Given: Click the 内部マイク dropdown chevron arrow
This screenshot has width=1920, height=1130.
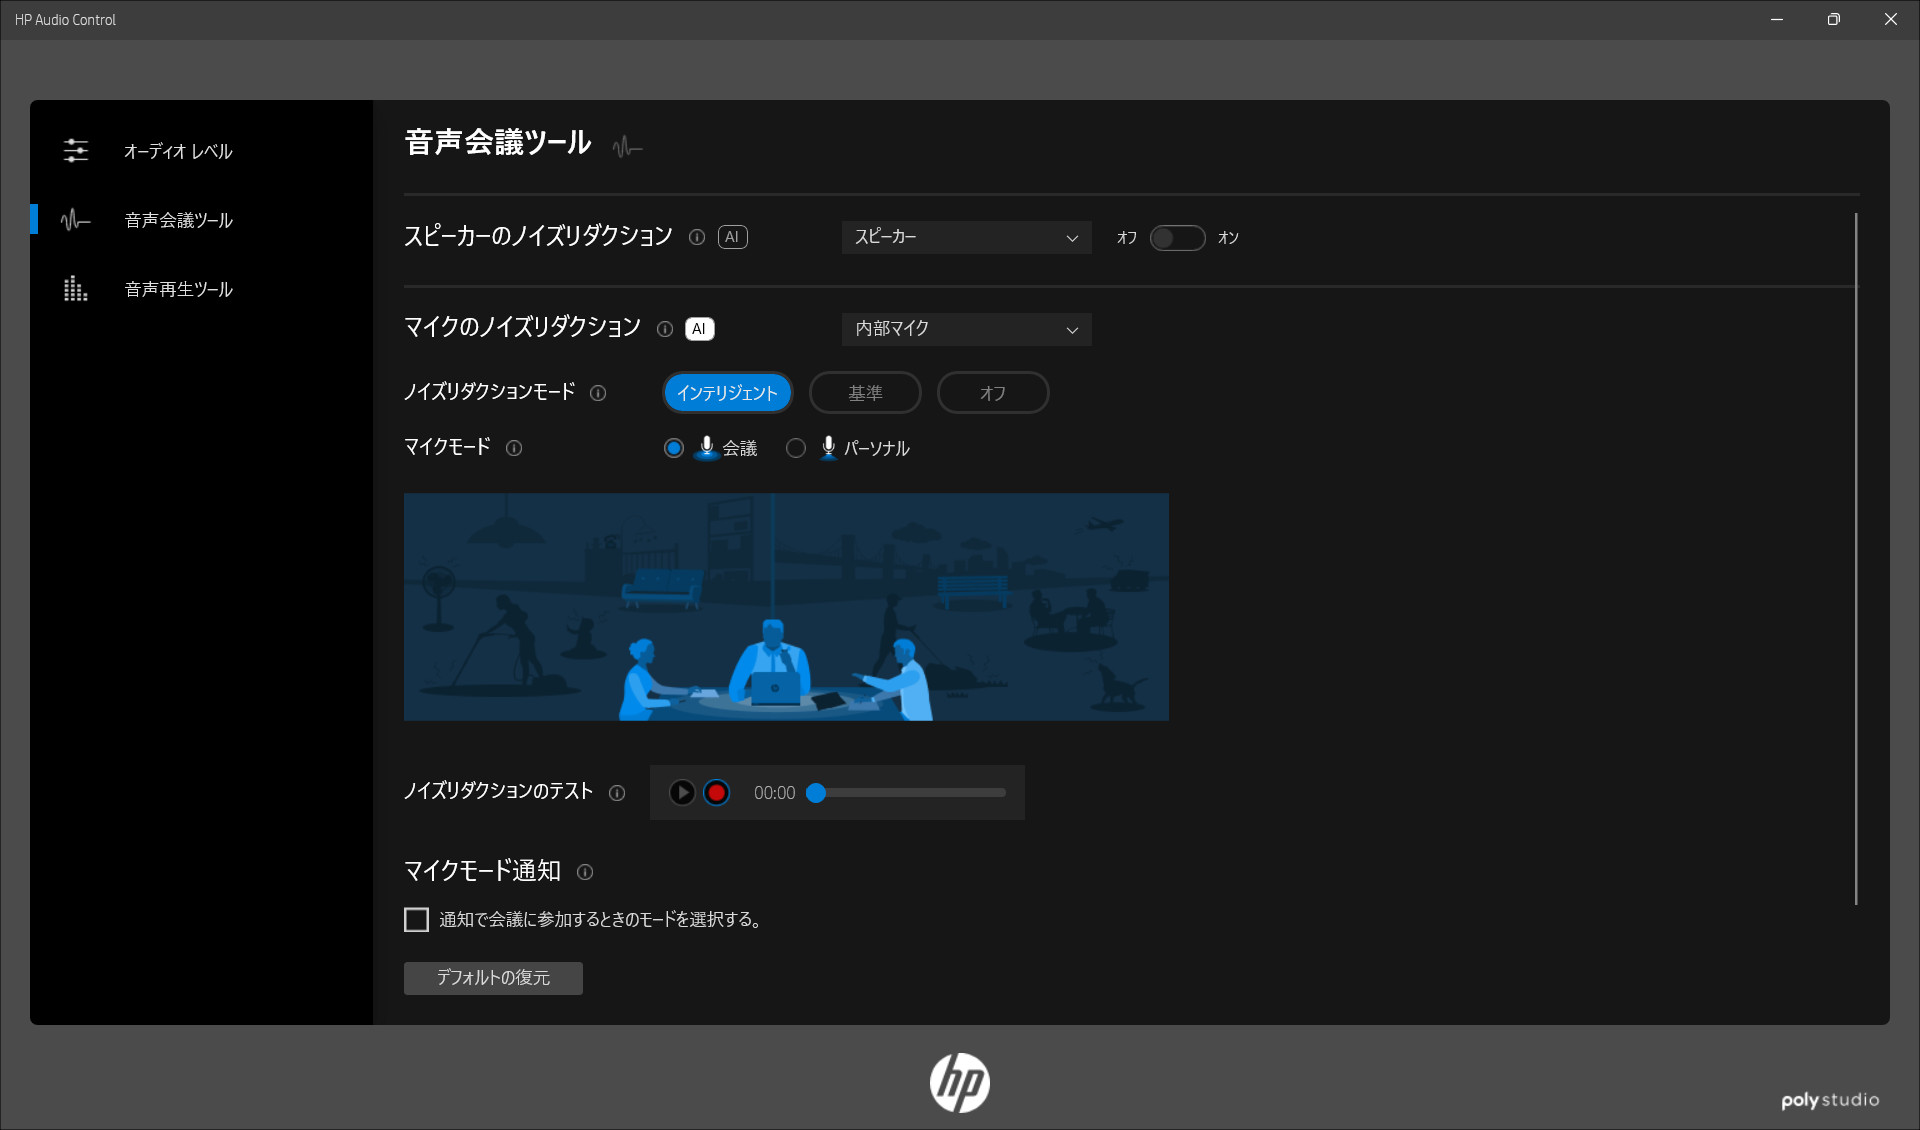Looking at the screenshot, I should 1072,330.
